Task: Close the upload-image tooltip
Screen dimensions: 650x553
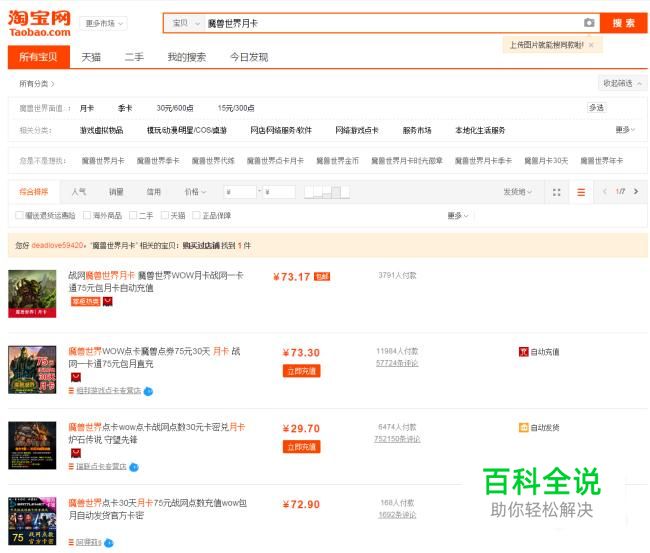Action: click(591, 45)
